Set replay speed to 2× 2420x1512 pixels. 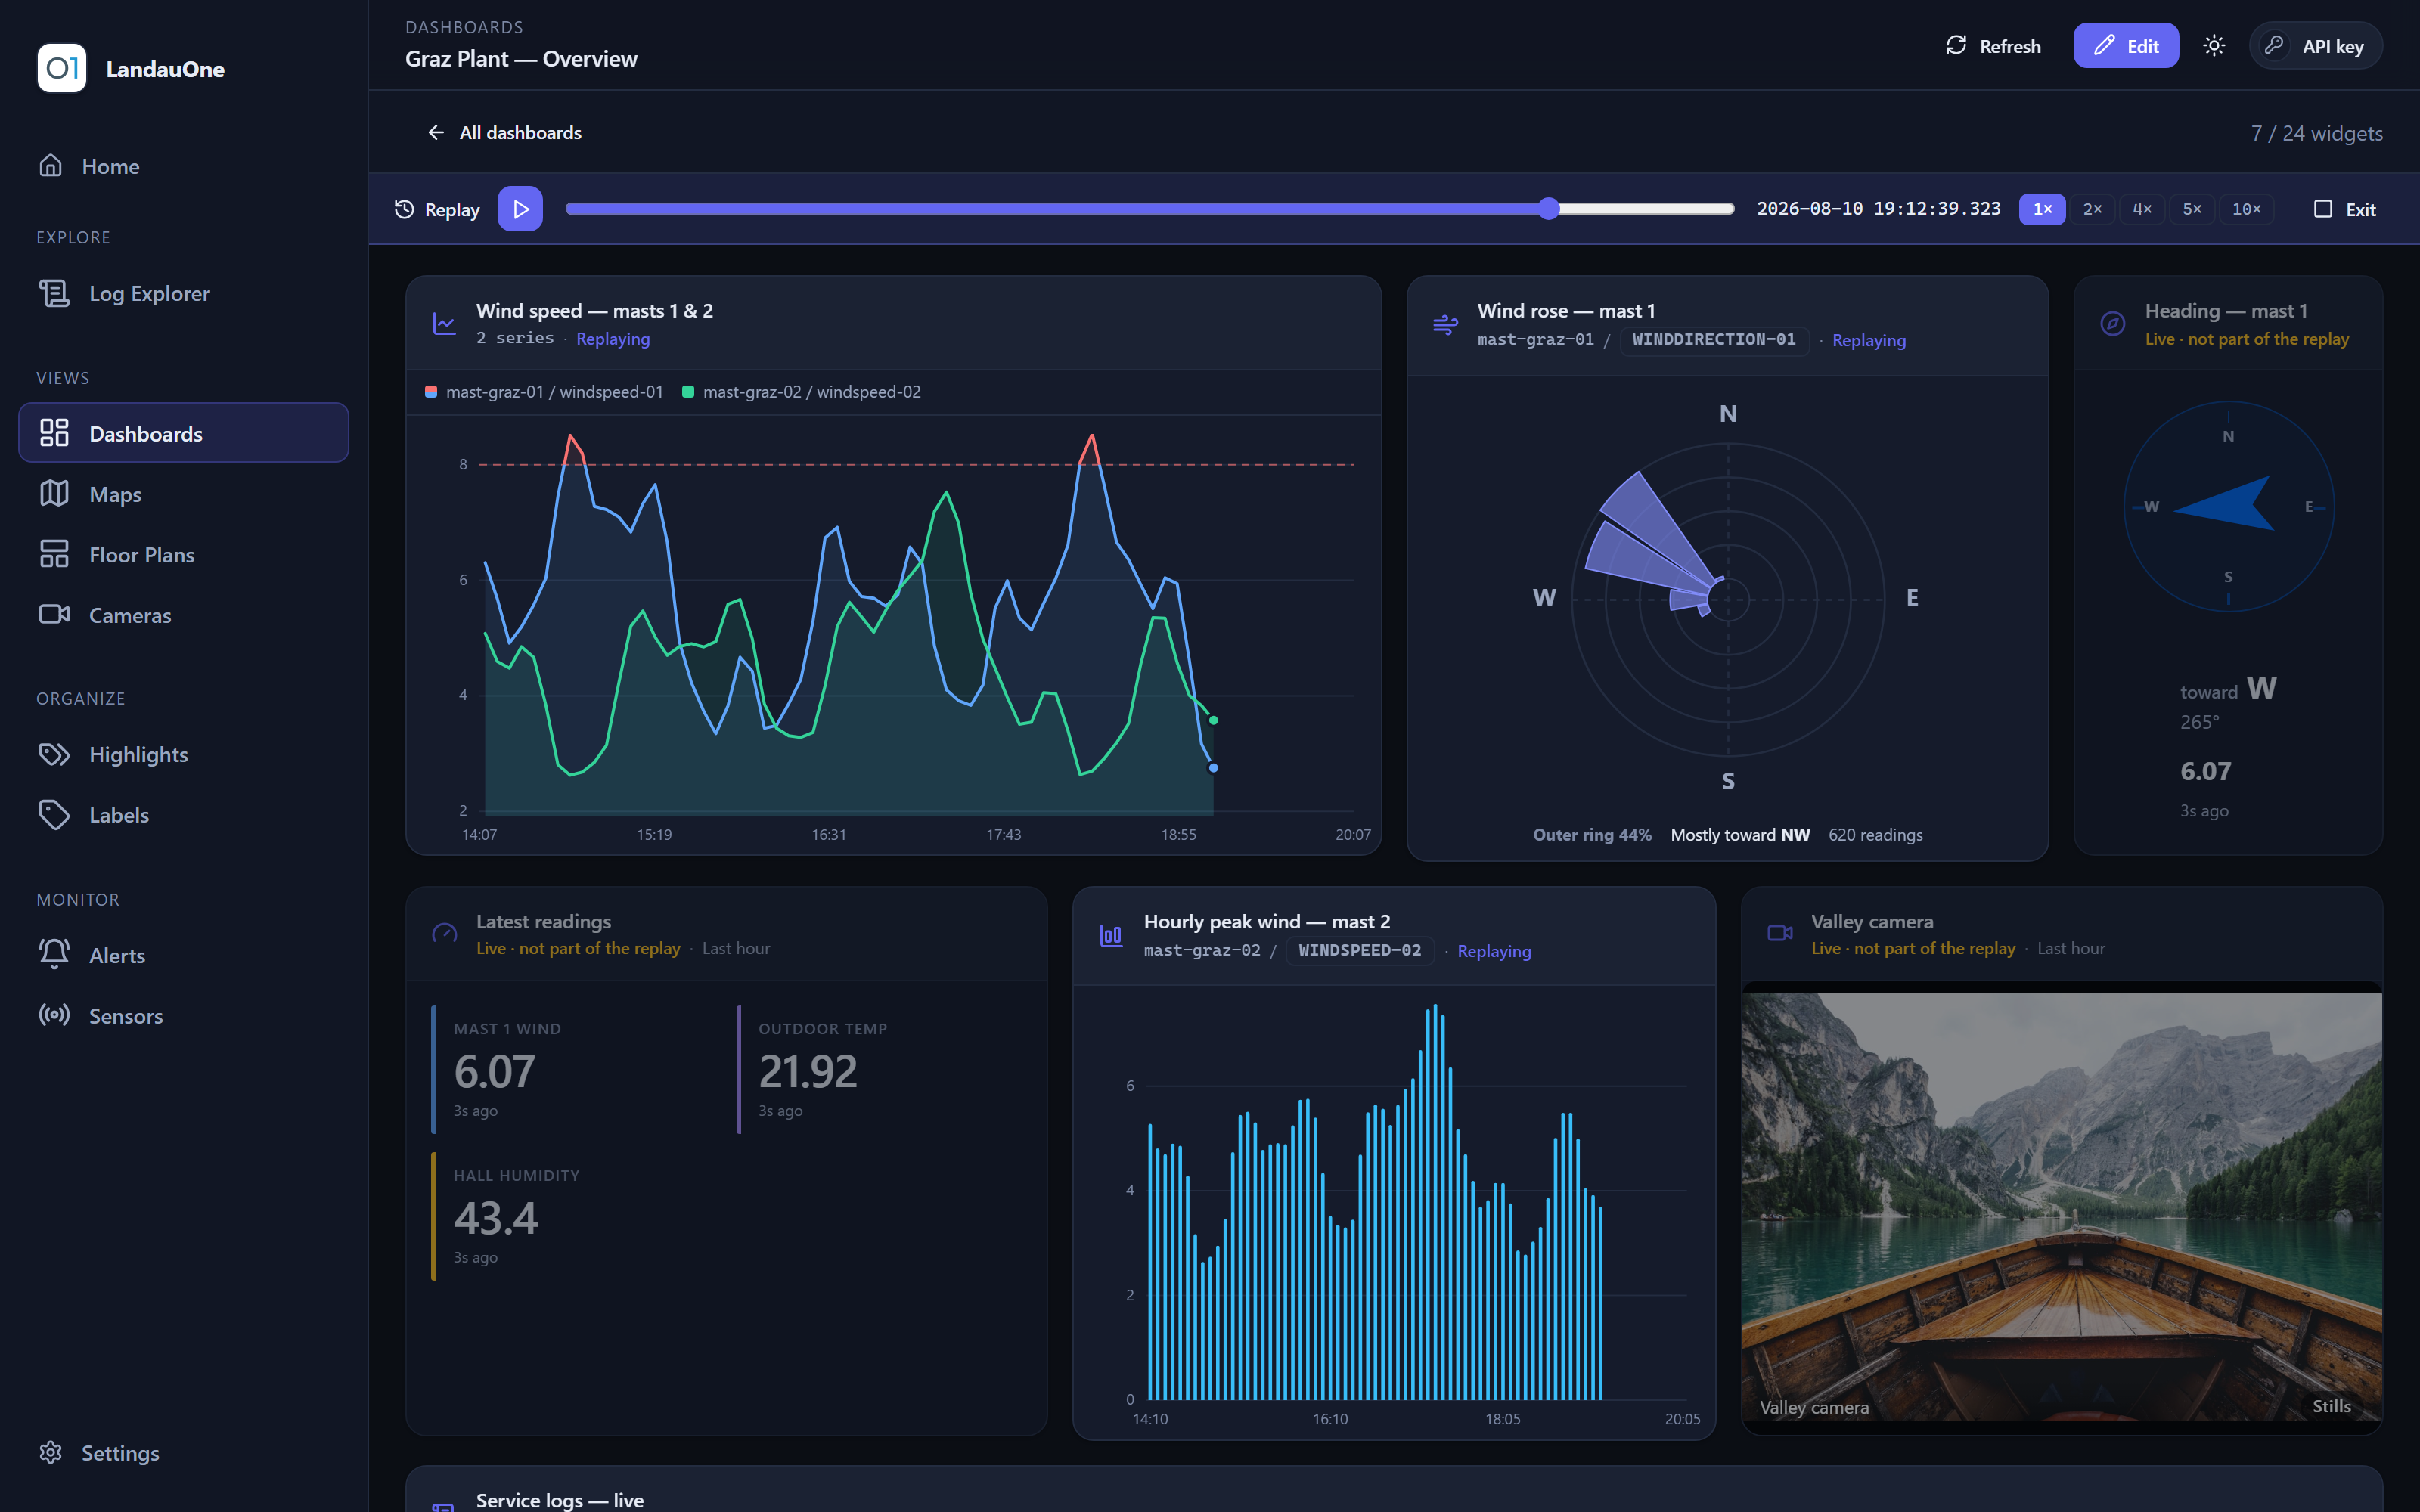tap(2092, 209)
